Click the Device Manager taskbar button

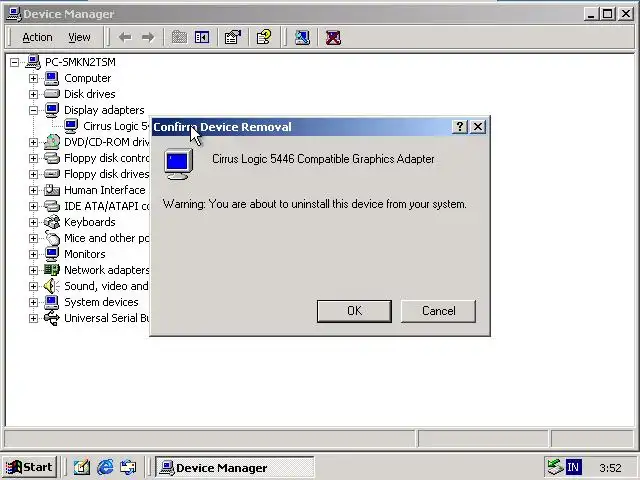click(x=234, y=467)
